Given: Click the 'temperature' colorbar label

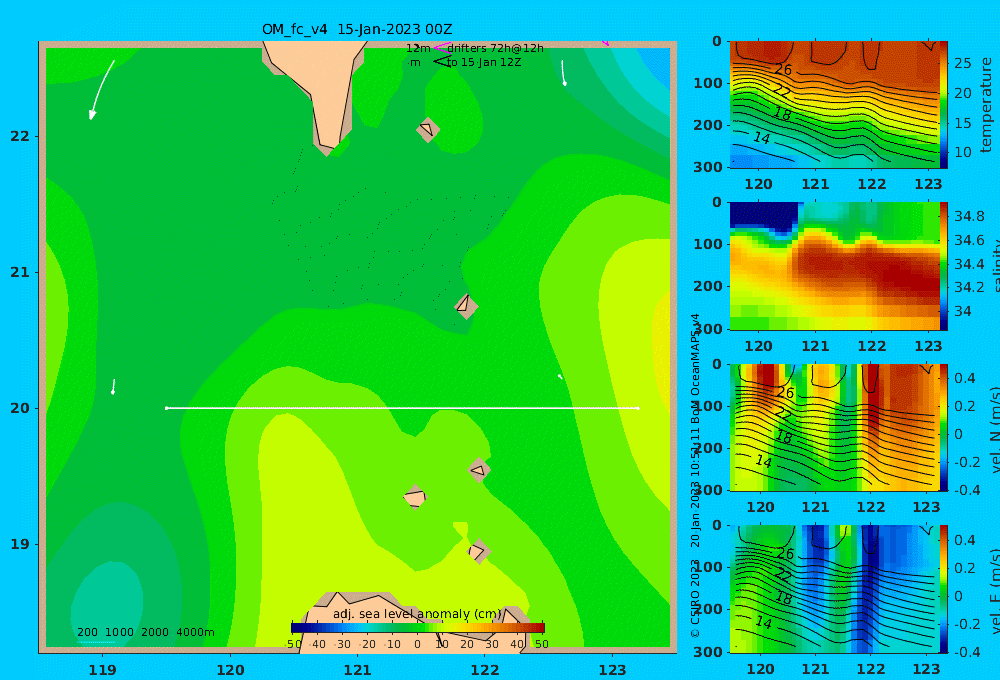Looking at the screenshot, I should pyautogui.click(x=986, y=105).
